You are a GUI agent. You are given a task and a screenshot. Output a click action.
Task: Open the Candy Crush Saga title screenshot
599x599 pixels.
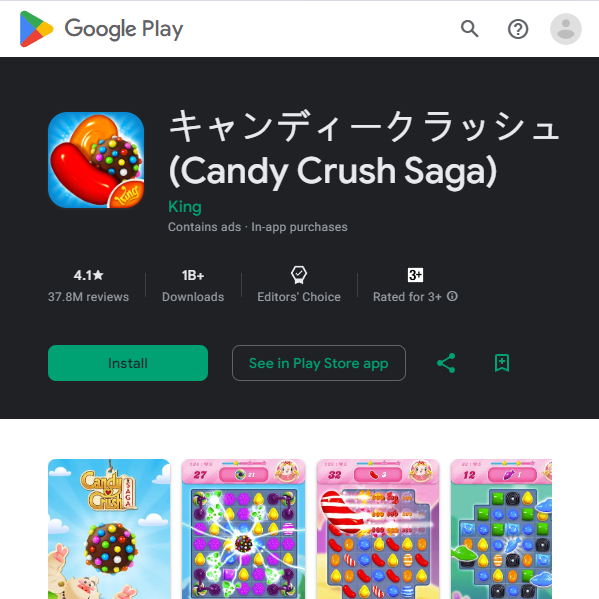click(109, 529)
